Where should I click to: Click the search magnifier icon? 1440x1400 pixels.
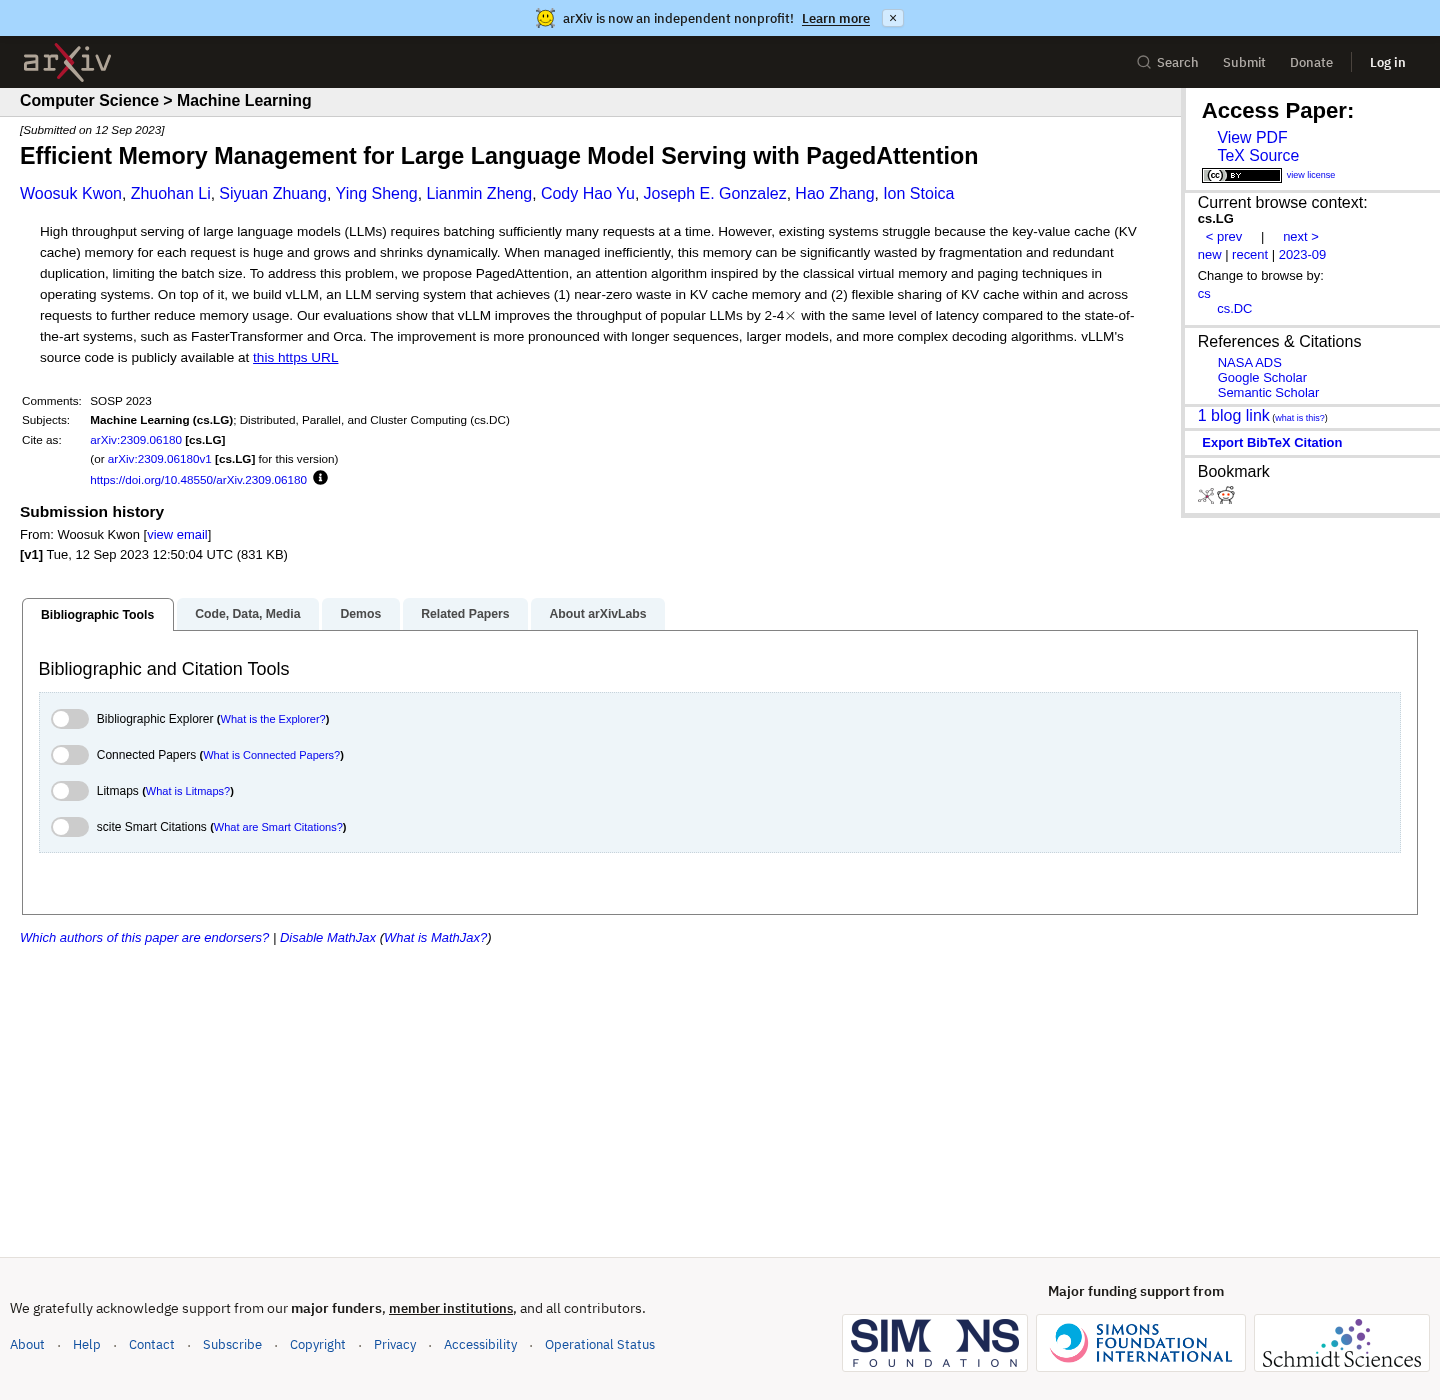coord(1144,62)
